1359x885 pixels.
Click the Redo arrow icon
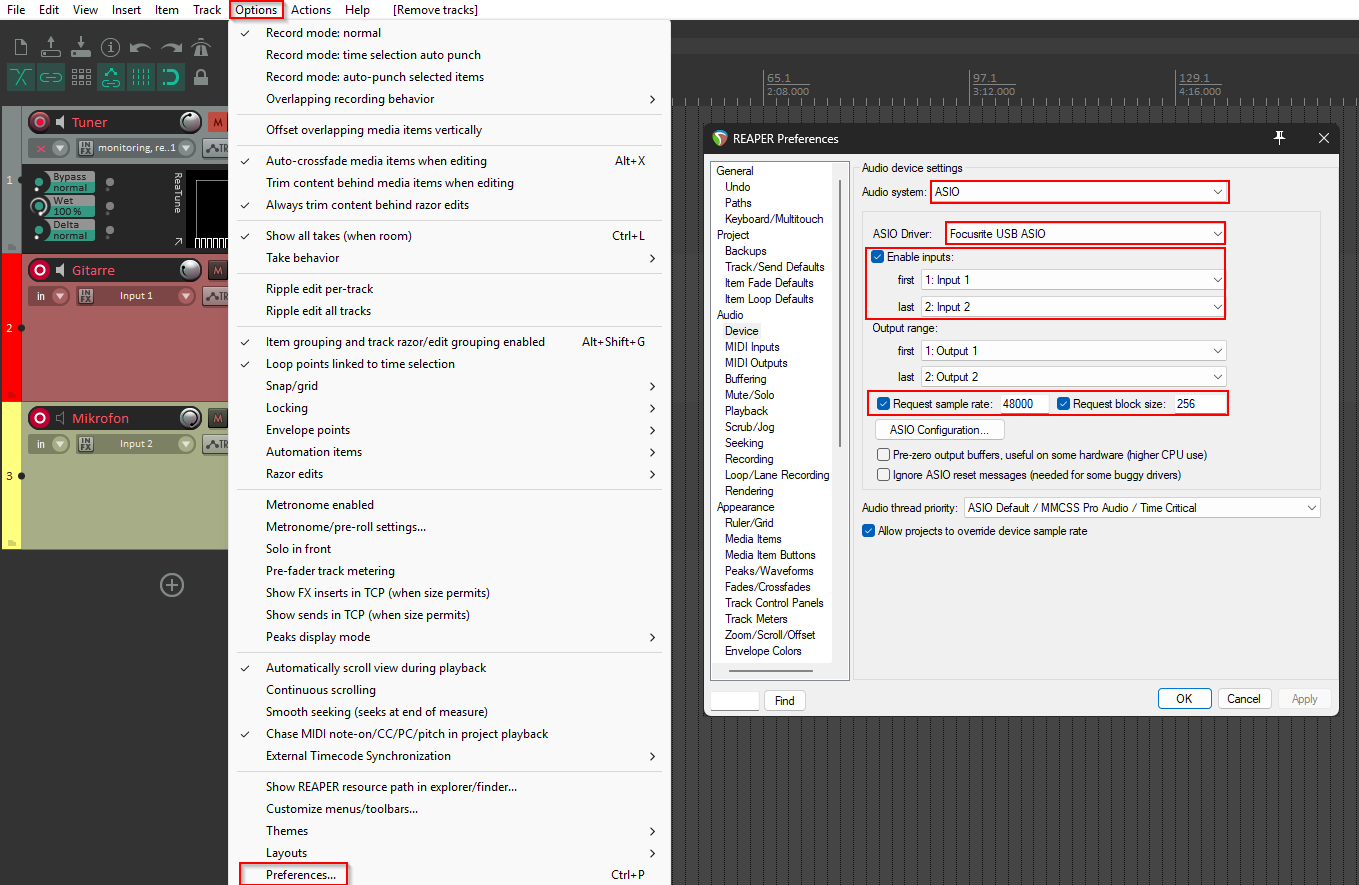tap(171, 47)
